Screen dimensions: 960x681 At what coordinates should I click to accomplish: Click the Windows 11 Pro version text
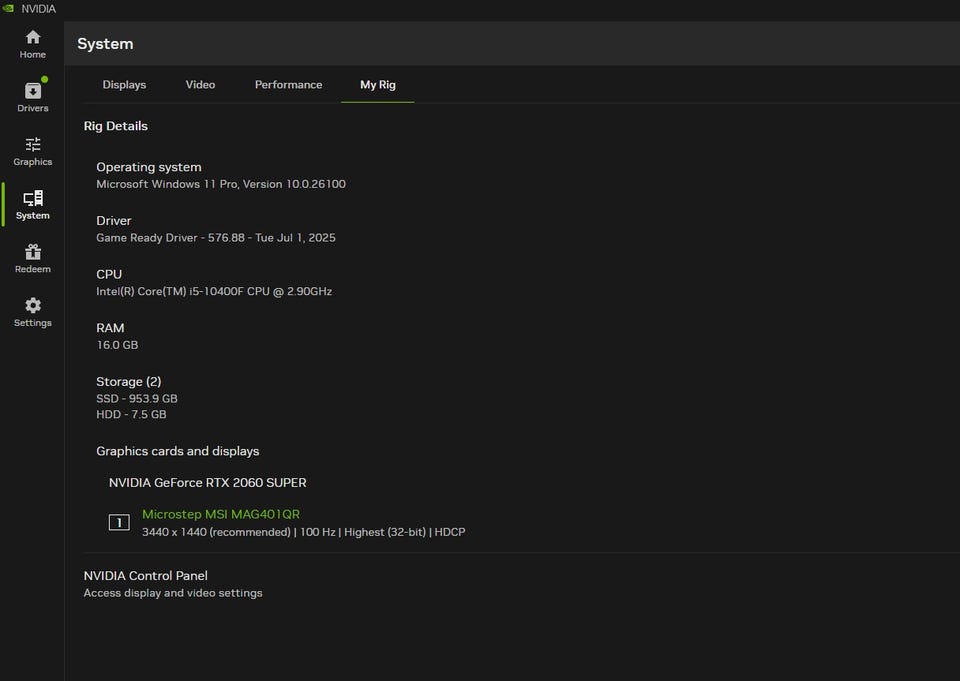tap(221, 184)
